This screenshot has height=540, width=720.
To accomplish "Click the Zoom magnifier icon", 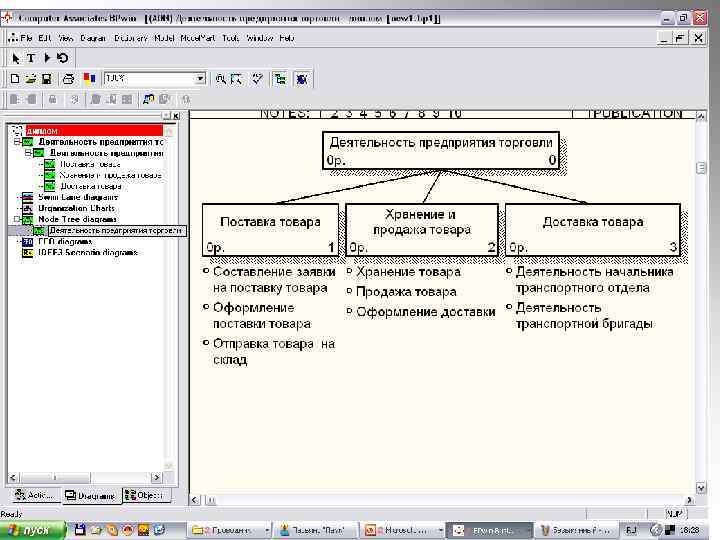I will (220, 78).
